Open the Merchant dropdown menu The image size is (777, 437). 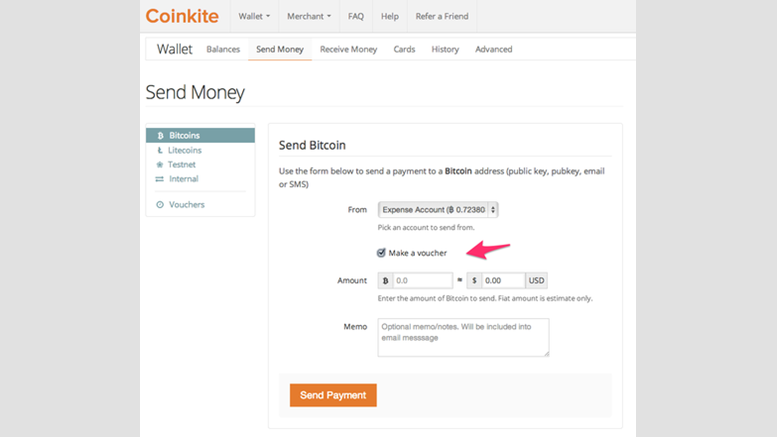coord(309,16)
